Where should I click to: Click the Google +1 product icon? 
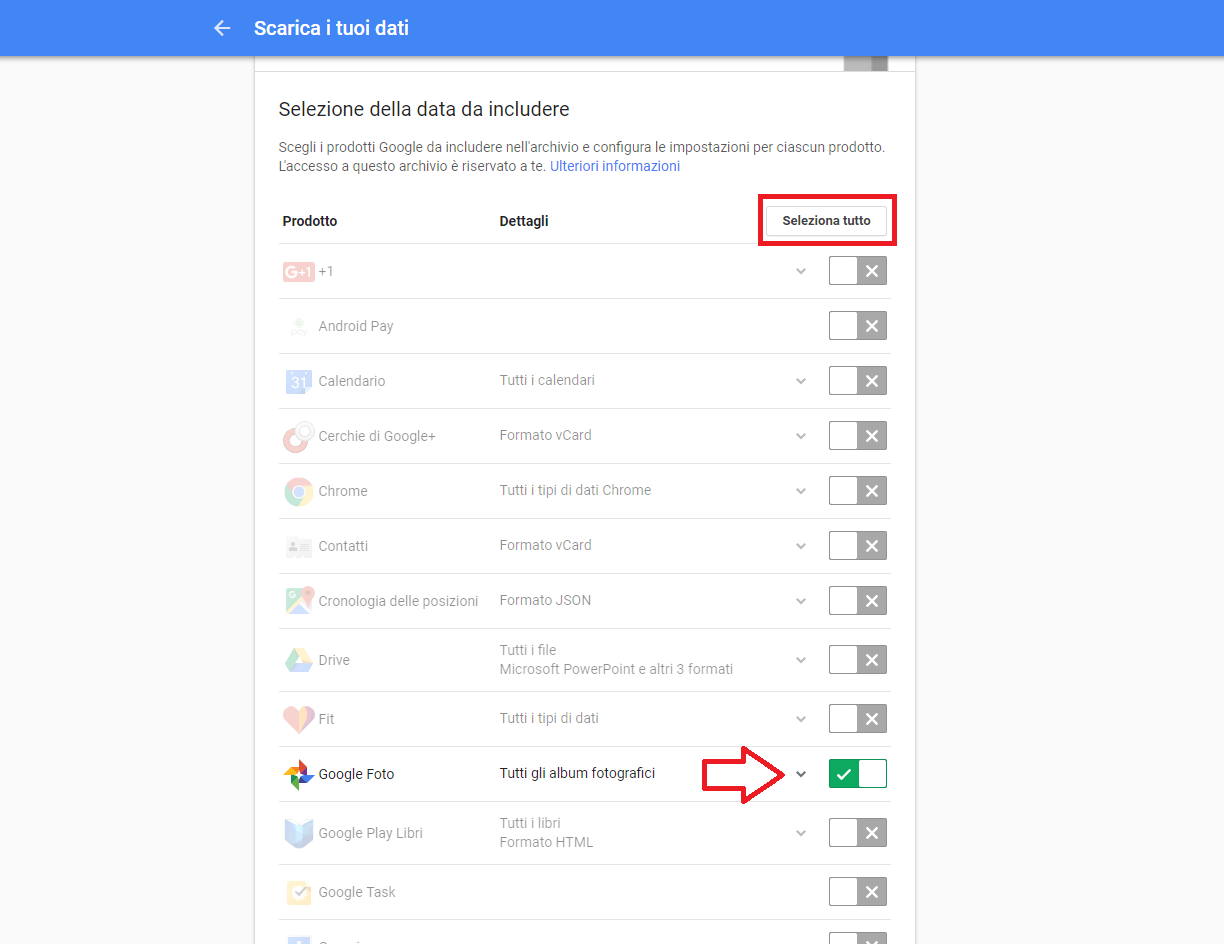tap(298, 271)
